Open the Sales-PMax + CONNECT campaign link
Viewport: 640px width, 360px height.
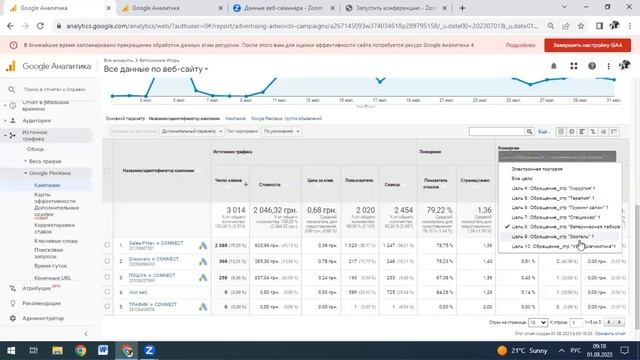156,243
